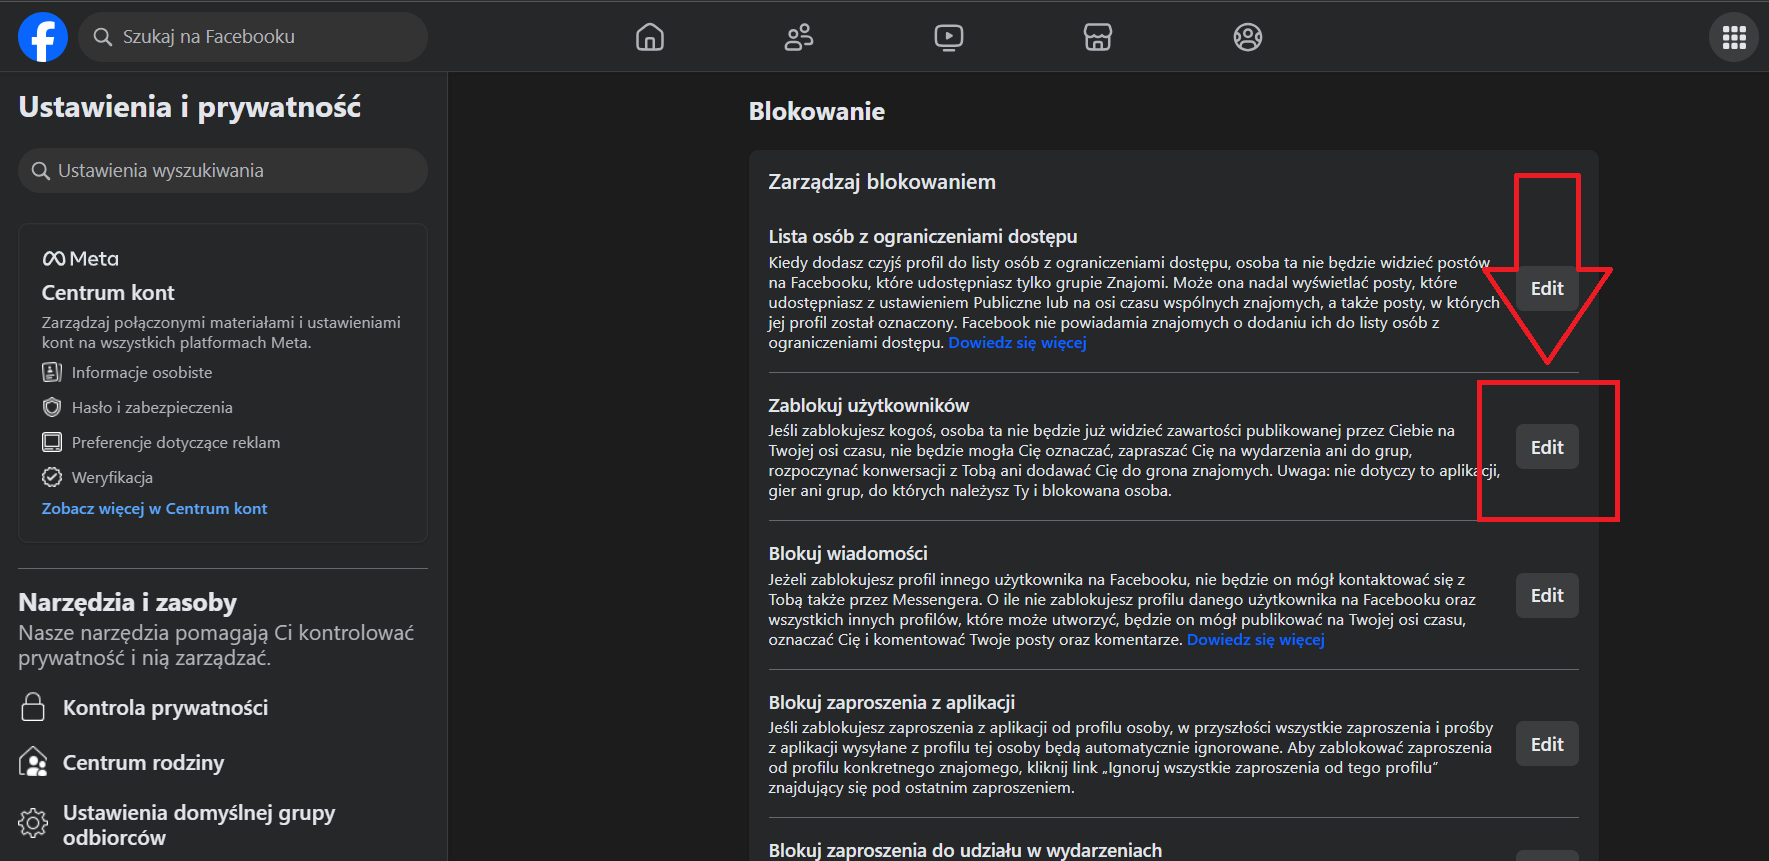Click the Ustawienia wyszukiwania search field
Screen dimensions: 1769x861
click(223, 171)
